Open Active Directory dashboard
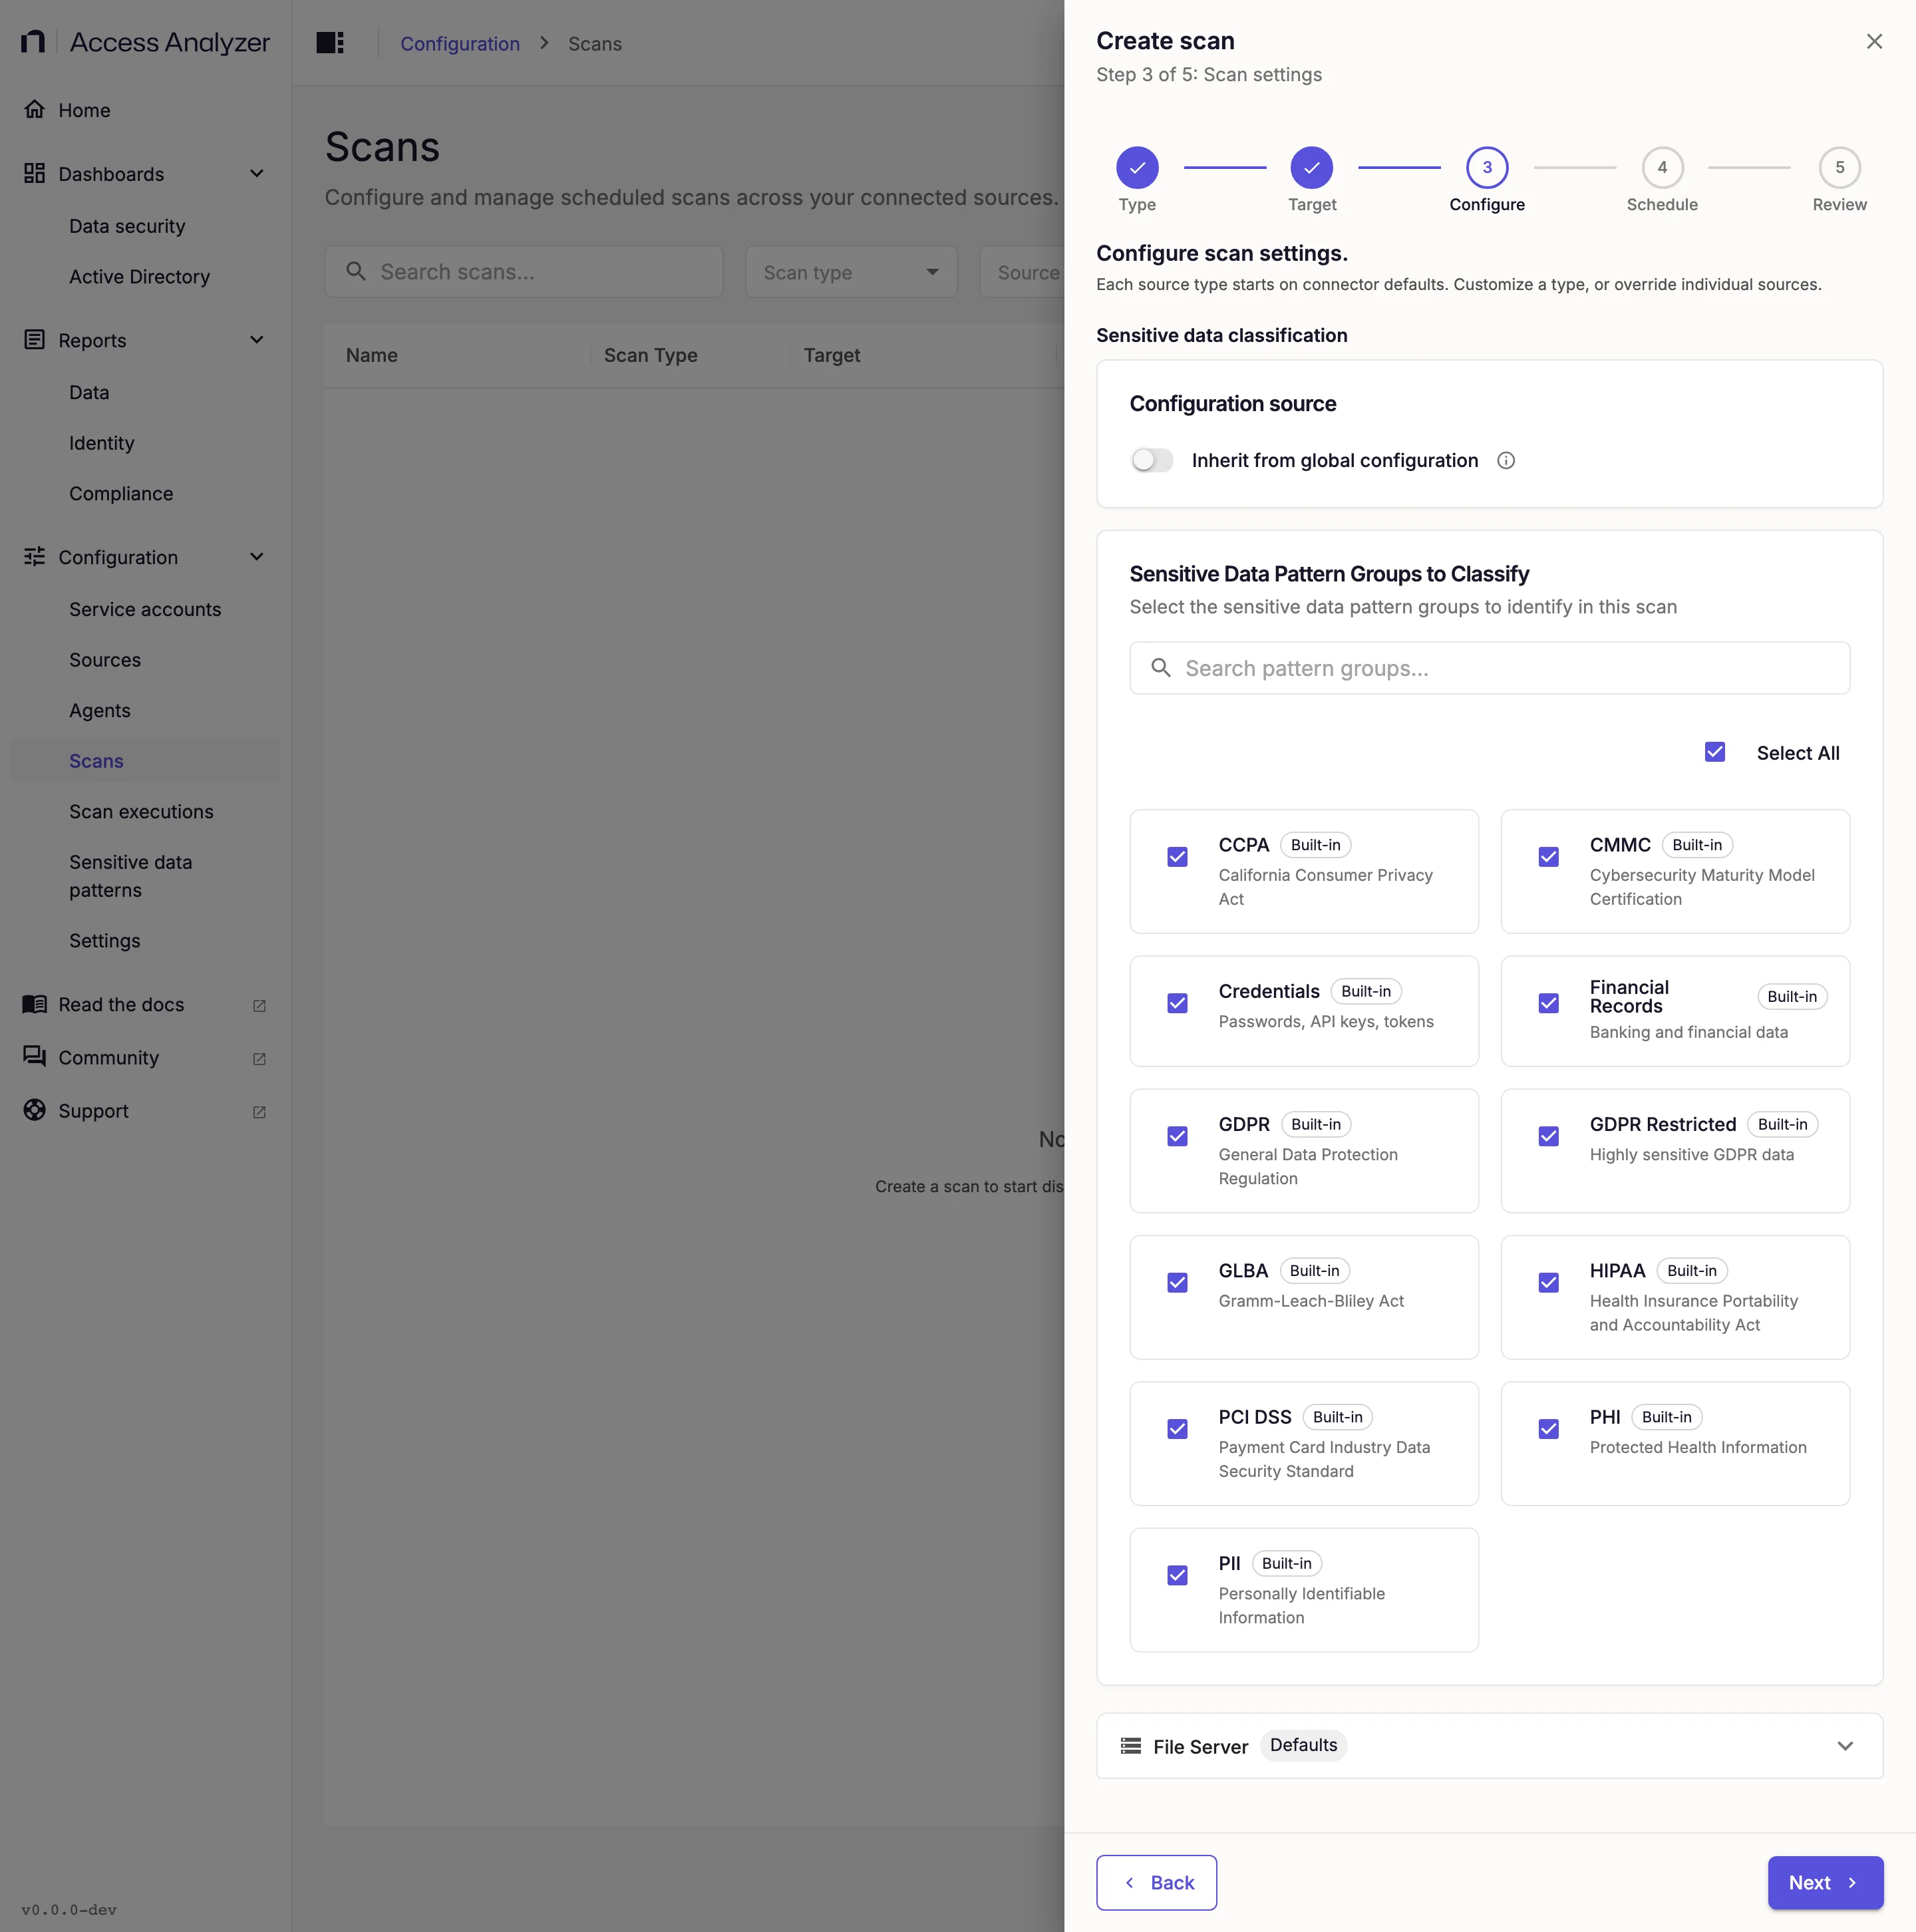The image size is (1916, 1932). point(139,277)
